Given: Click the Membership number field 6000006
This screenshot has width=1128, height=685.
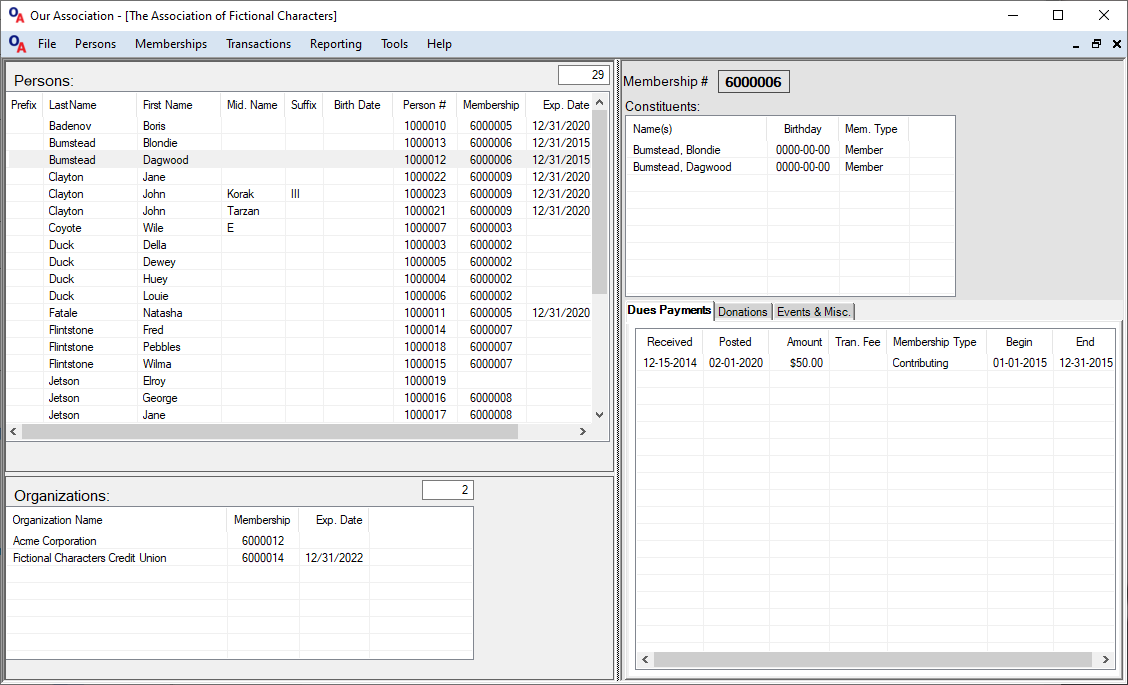Looking at the screenshot, I should (x=754, y=82).
